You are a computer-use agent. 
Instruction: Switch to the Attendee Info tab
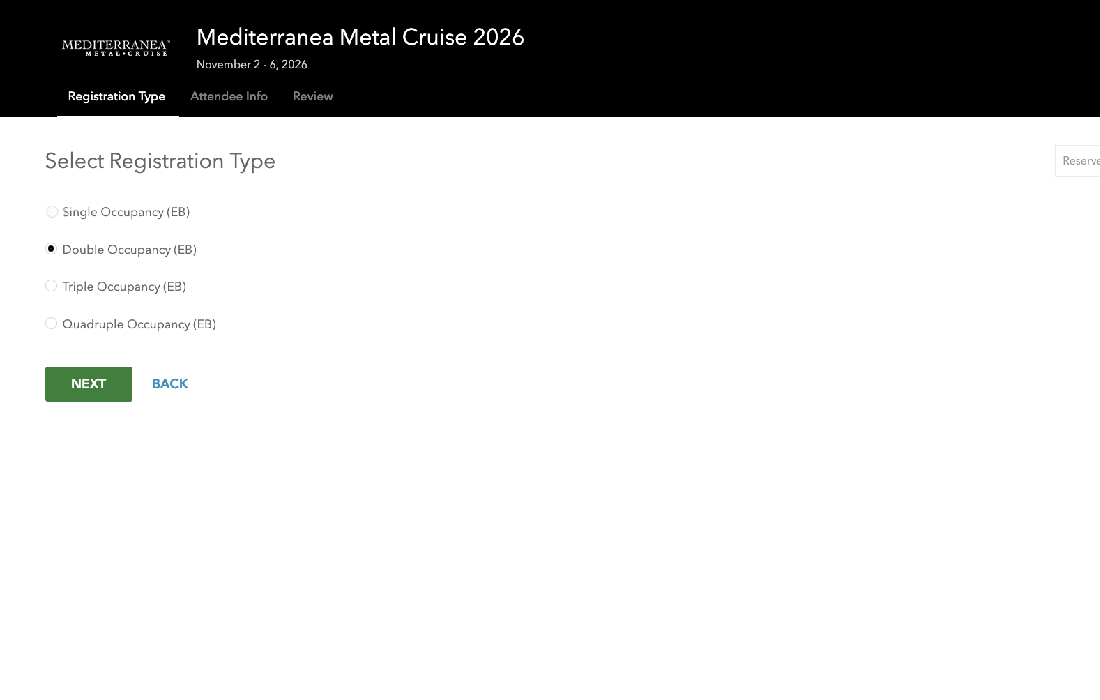[x=229, y=97]
